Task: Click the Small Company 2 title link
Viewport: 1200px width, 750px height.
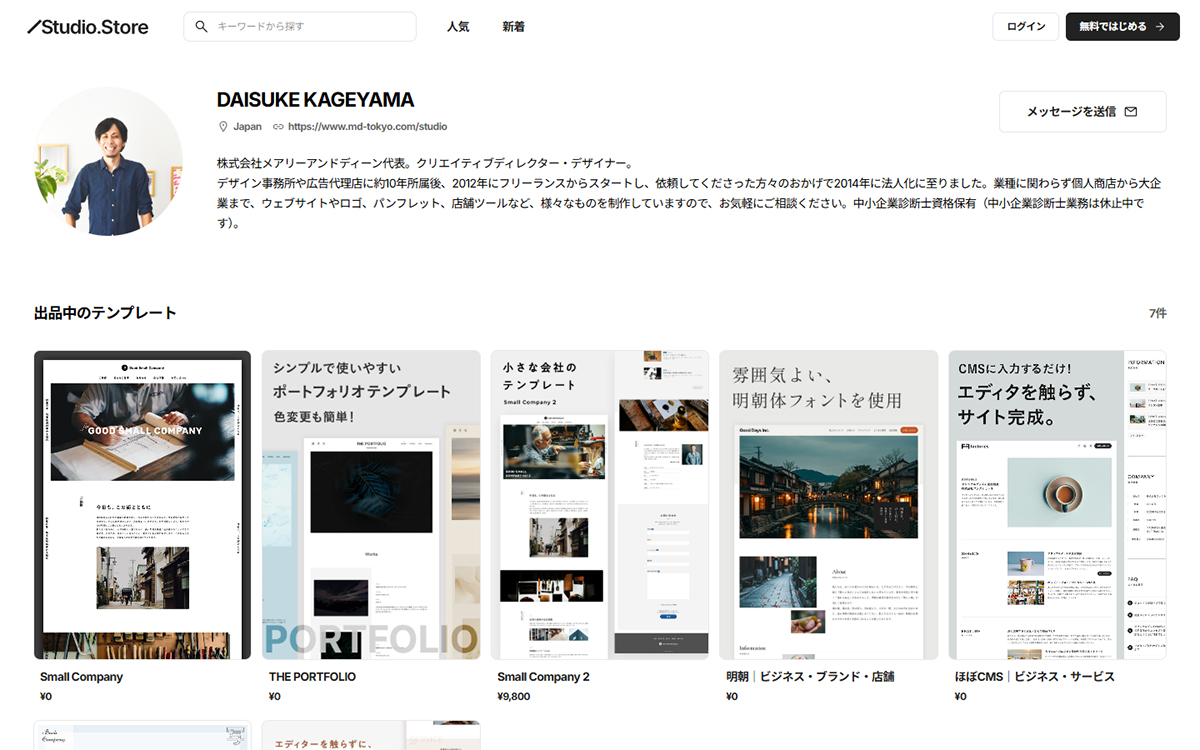Action: (543, 677)
